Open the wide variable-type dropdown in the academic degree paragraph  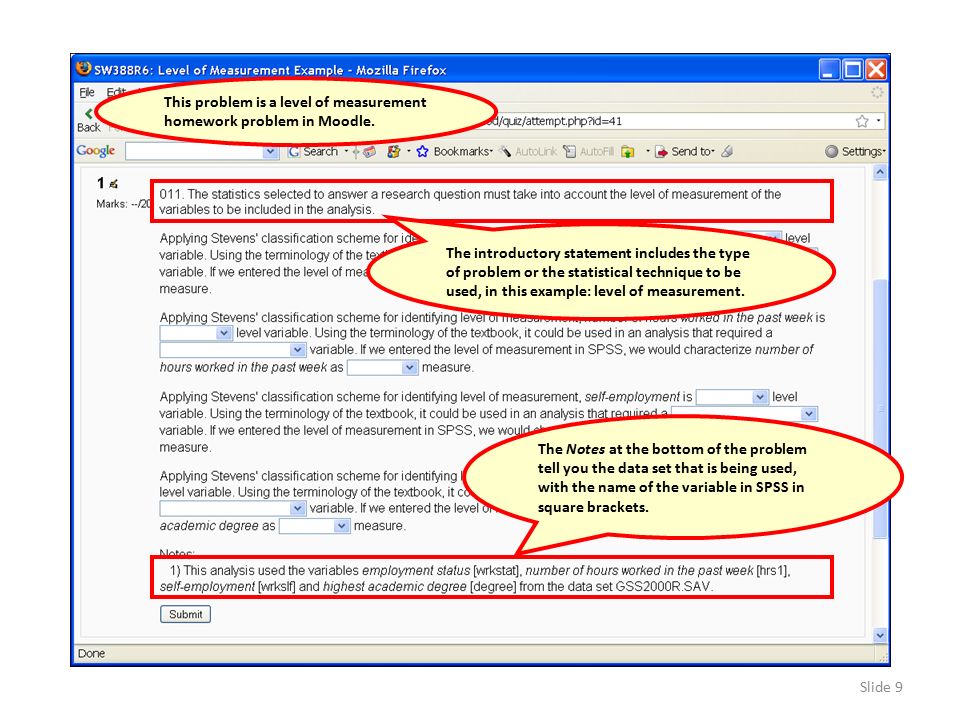233,508
